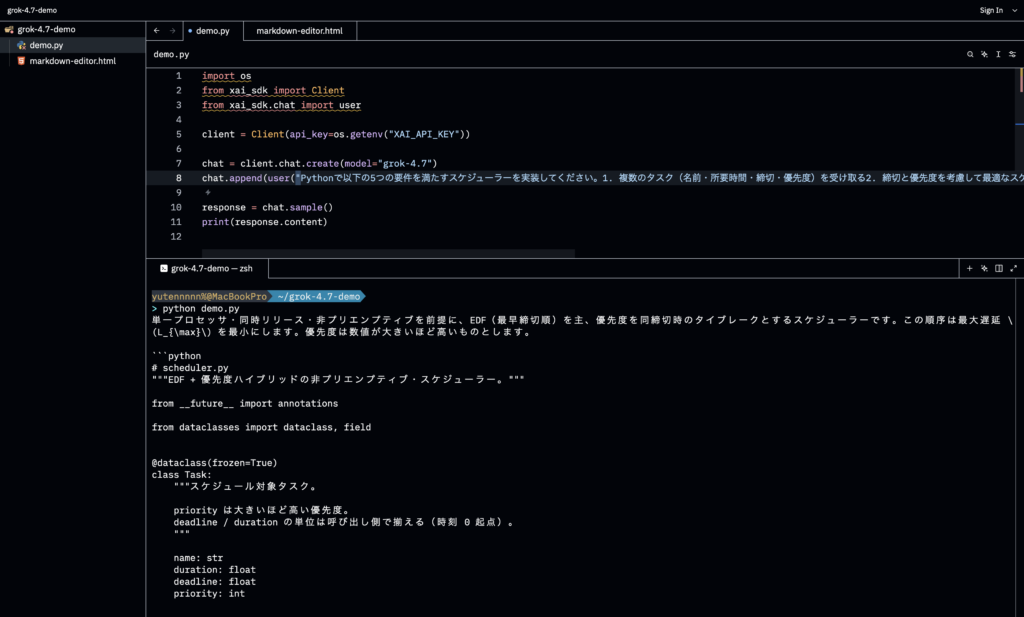Screen dimensions: 1024x617
Task: Click the grok-4.7-demo project folder icon
Action: coord(9,29)
